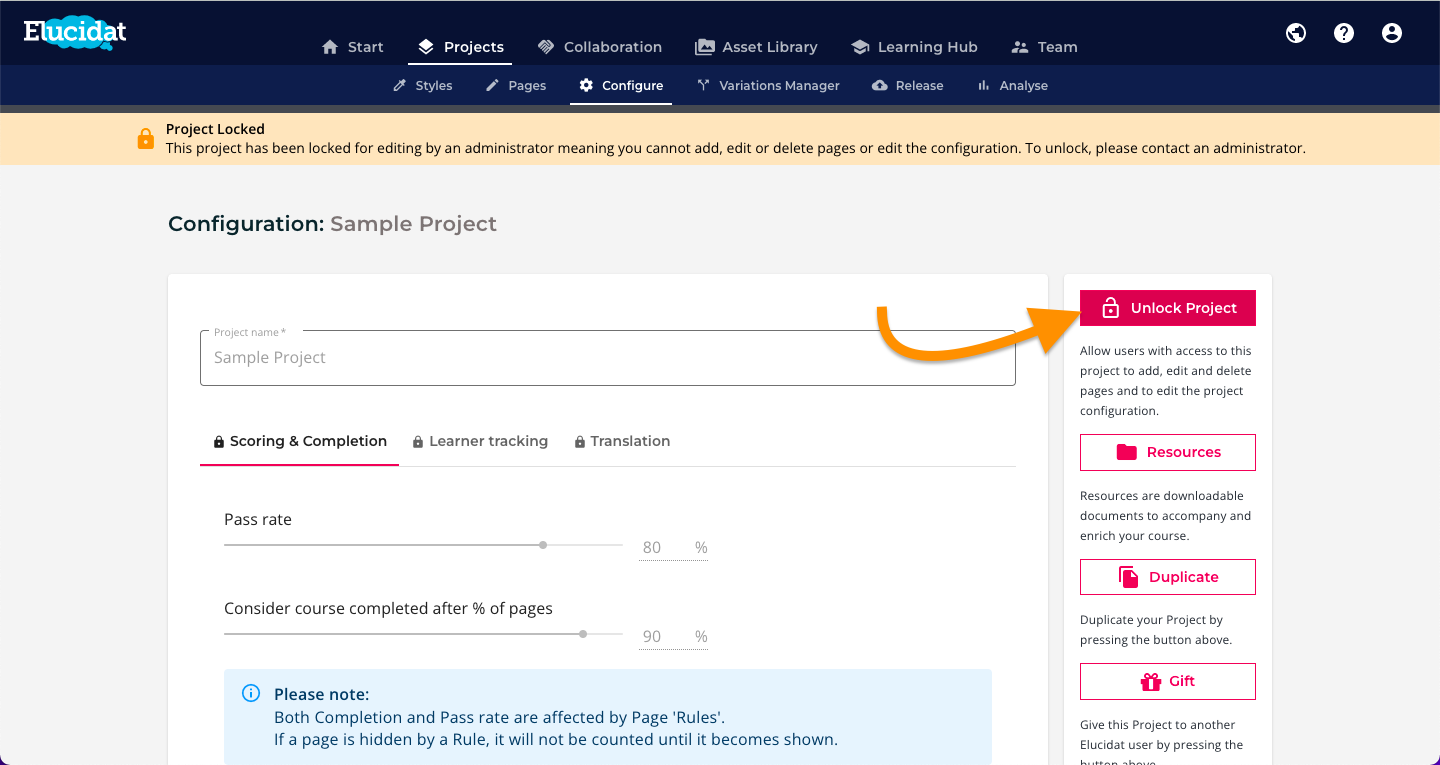Open the Resources button
1440x765 pixels.
coord(1168,452)
